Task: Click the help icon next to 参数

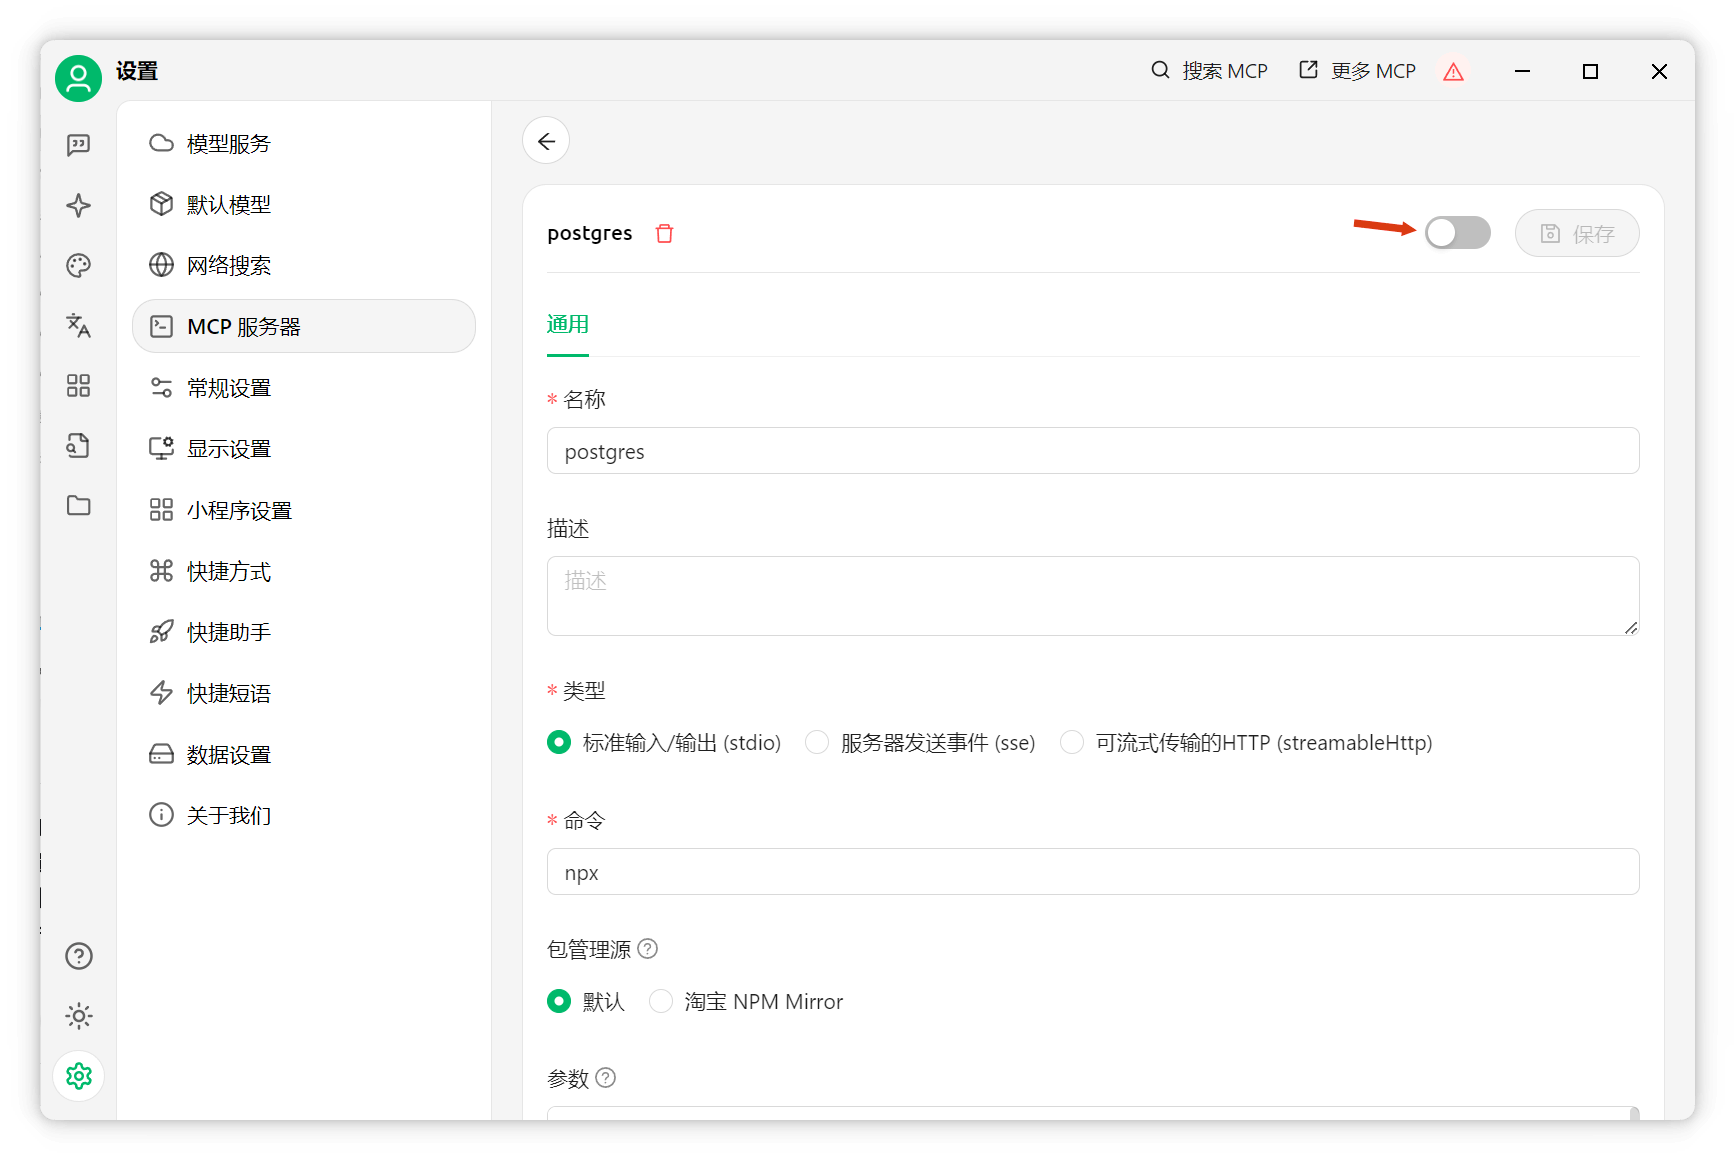Action: 606,1077
